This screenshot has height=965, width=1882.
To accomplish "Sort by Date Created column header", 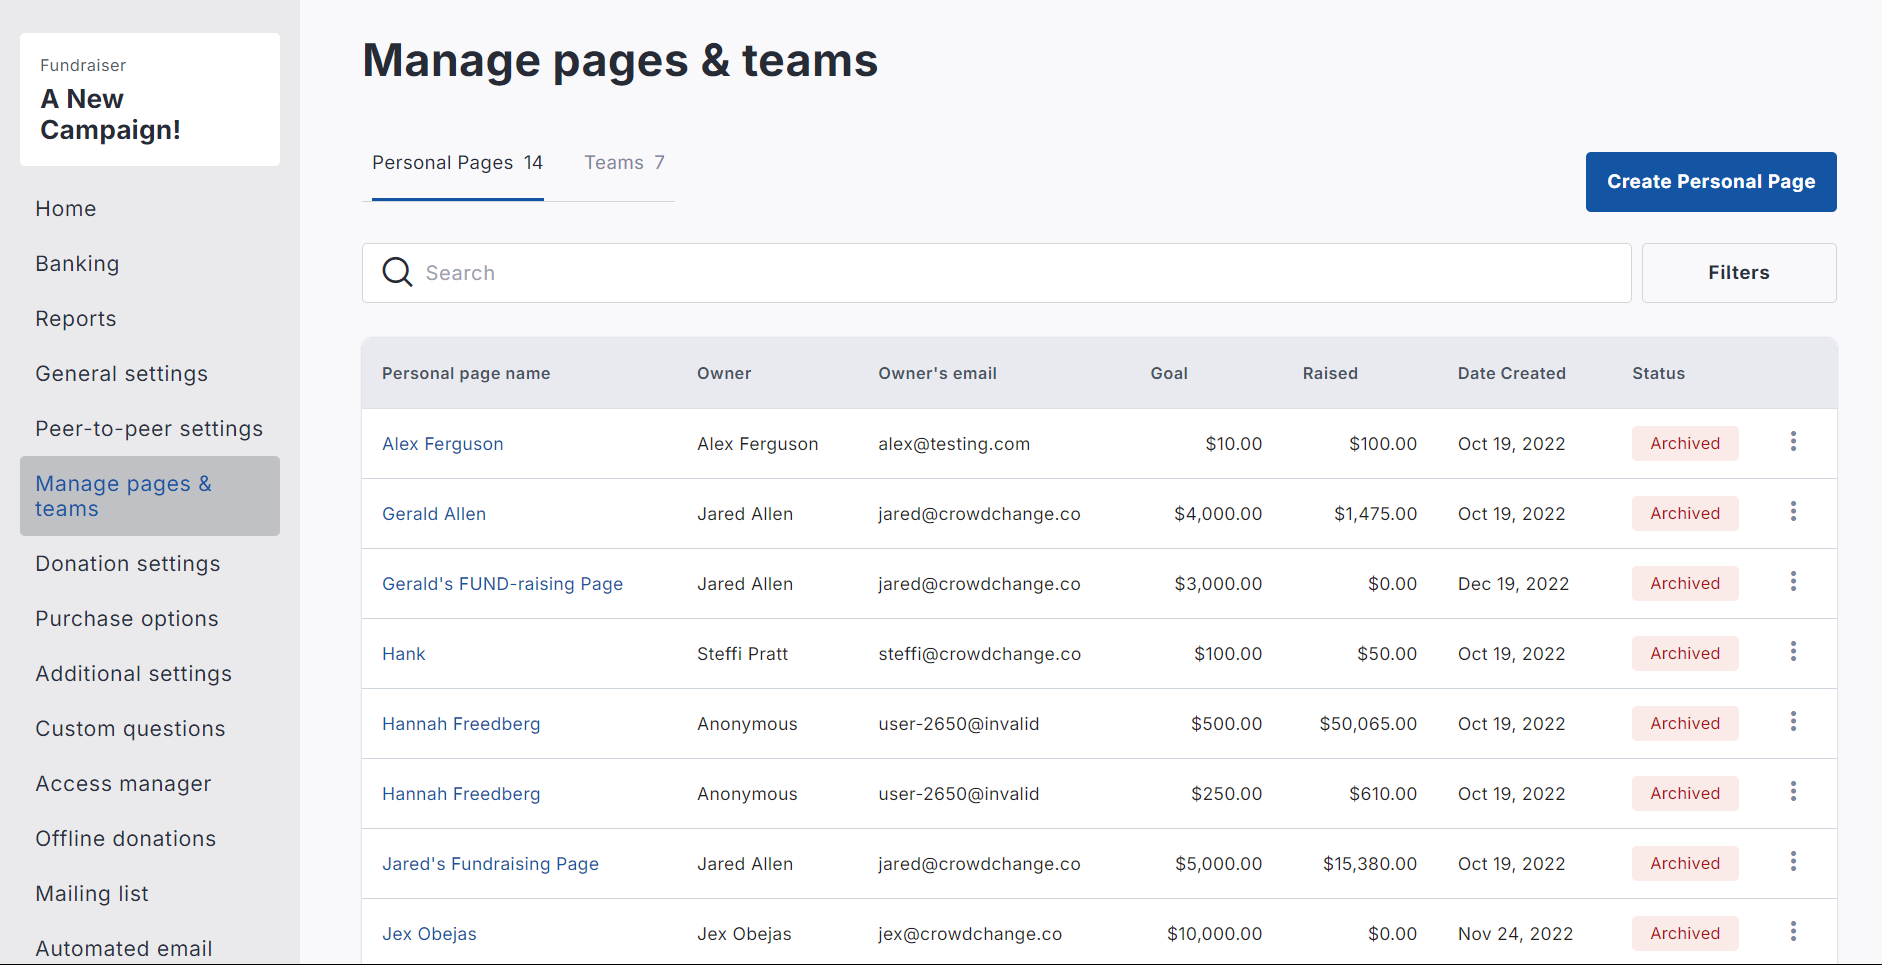I will 1511,373.
